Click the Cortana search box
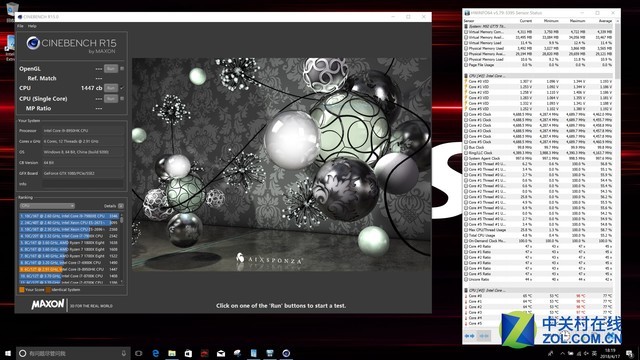This screenshot has height=360, width=640. [73, 353]
